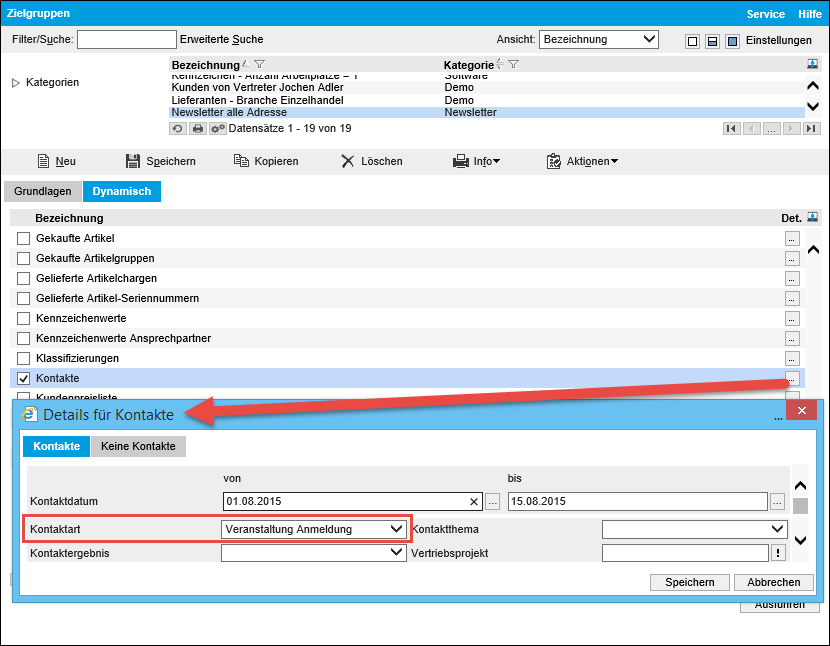Clear the von date 01.08.2015
The image size is (830, 646).
474,502
